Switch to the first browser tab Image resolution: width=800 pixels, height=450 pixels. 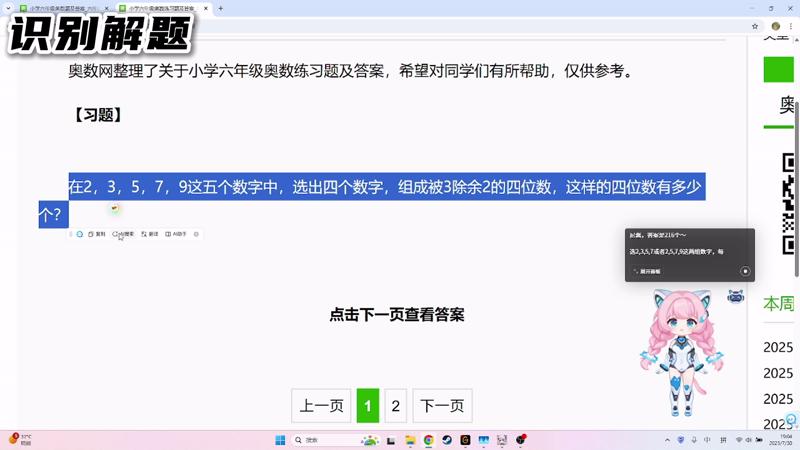[x=64, y=9]
